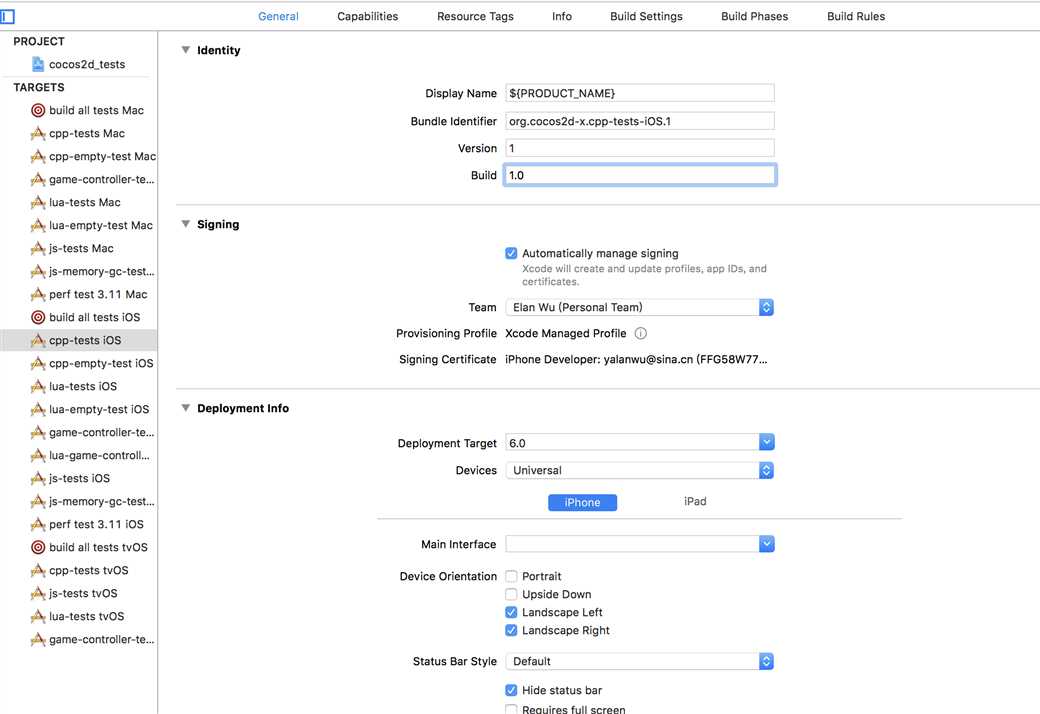Click the perf test 3.11 iOS icon
This screenshot has width=1040, height=714.
coord(38,524)
